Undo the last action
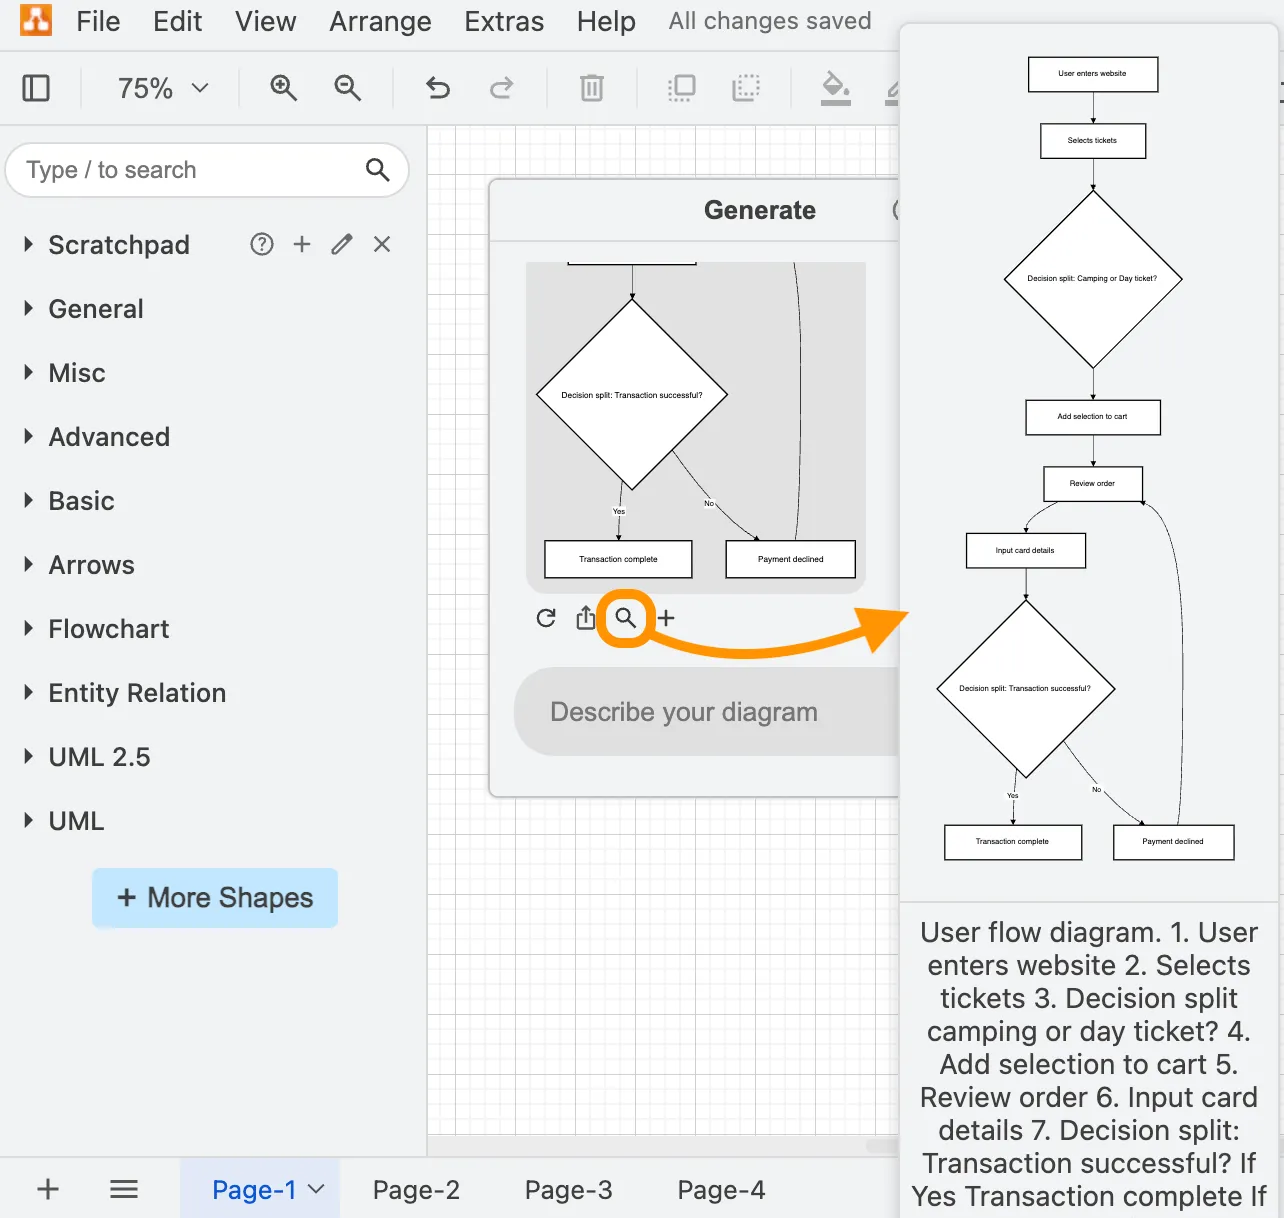The image size is (1284, 1218). (438, 88)
